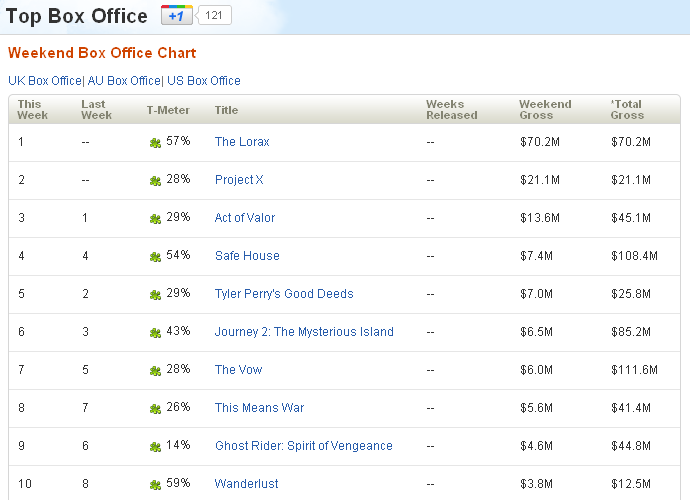Image resolution: width=690 pixels, height=500 pixels.
Task: Click the Top Box Office page title
Action: click(77, 16)
